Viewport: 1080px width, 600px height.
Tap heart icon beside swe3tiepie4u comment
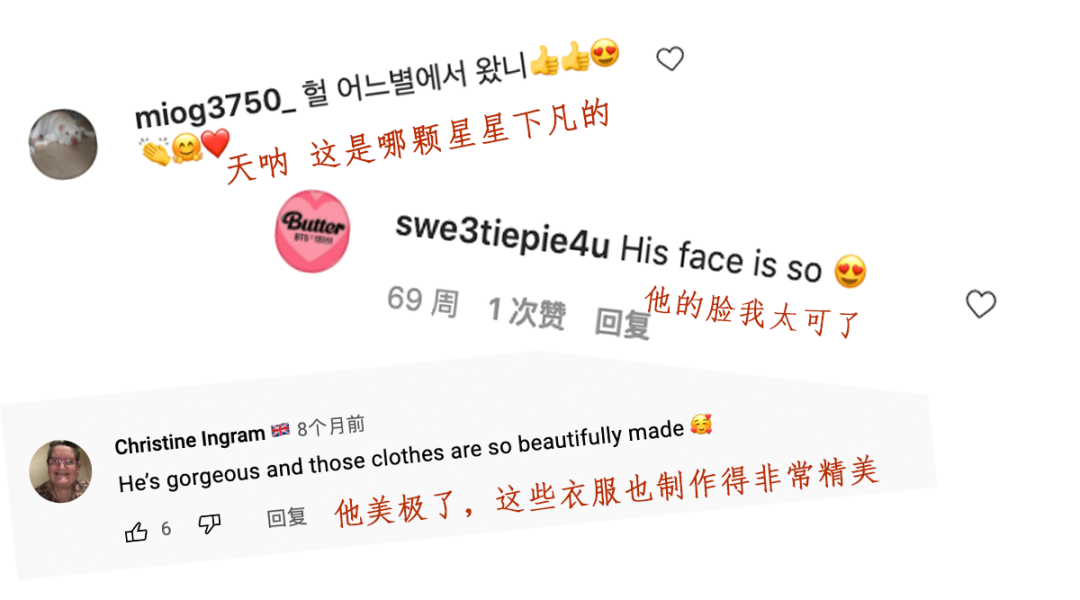coord(980,304)
